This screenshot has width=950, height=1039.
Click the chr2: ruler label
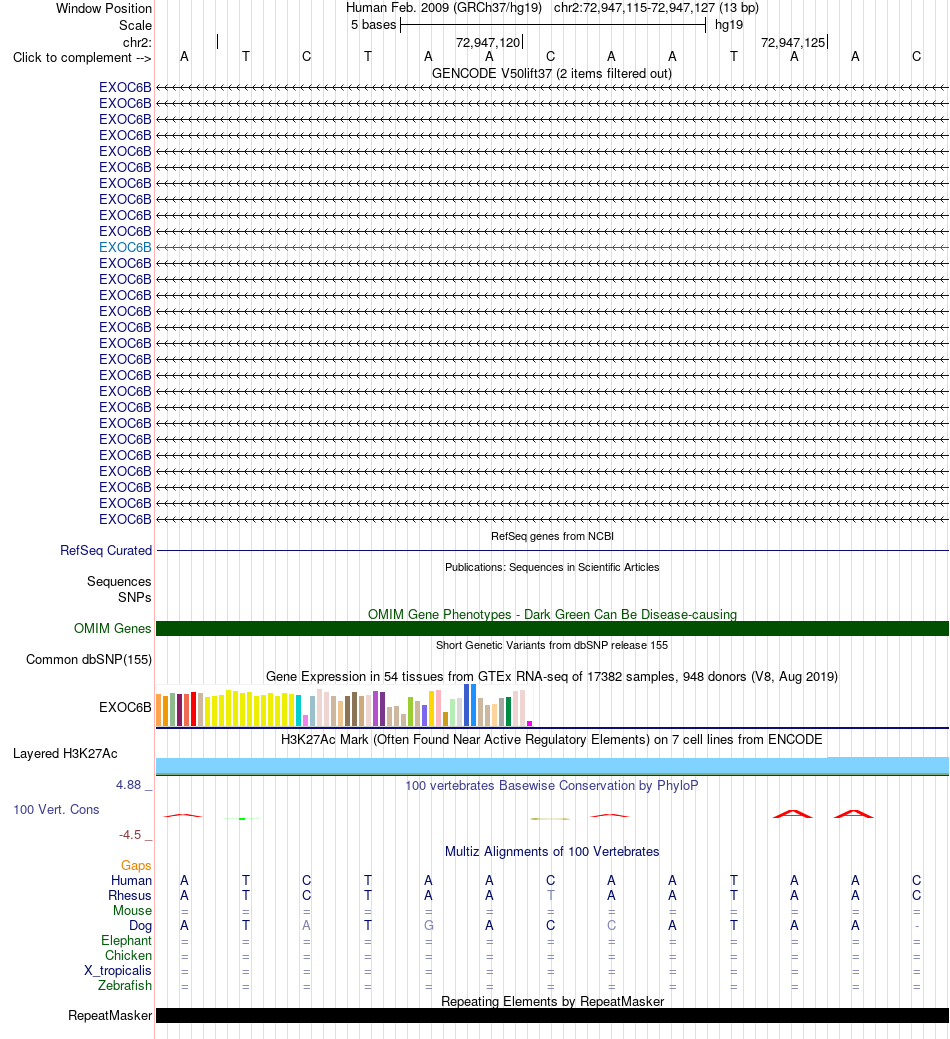[137, 42]
